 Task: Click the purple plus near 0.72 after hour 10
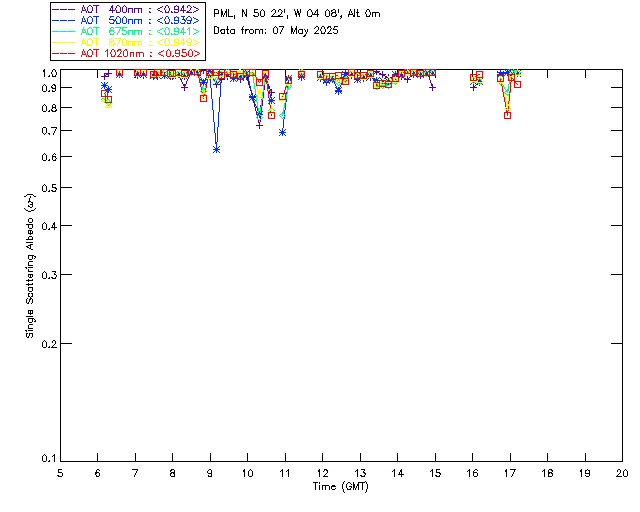click(x=259, y=126)
